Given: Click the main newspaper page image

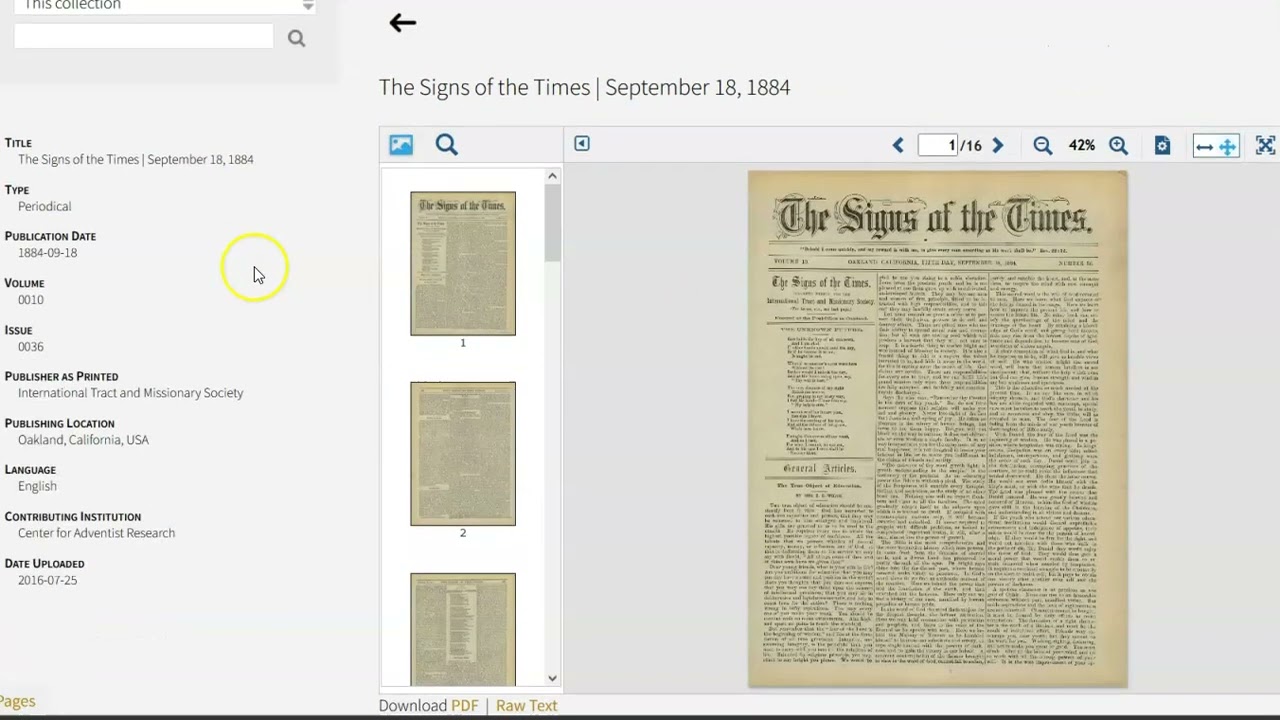Looking at the screenshot, I should tap(938, 429).
